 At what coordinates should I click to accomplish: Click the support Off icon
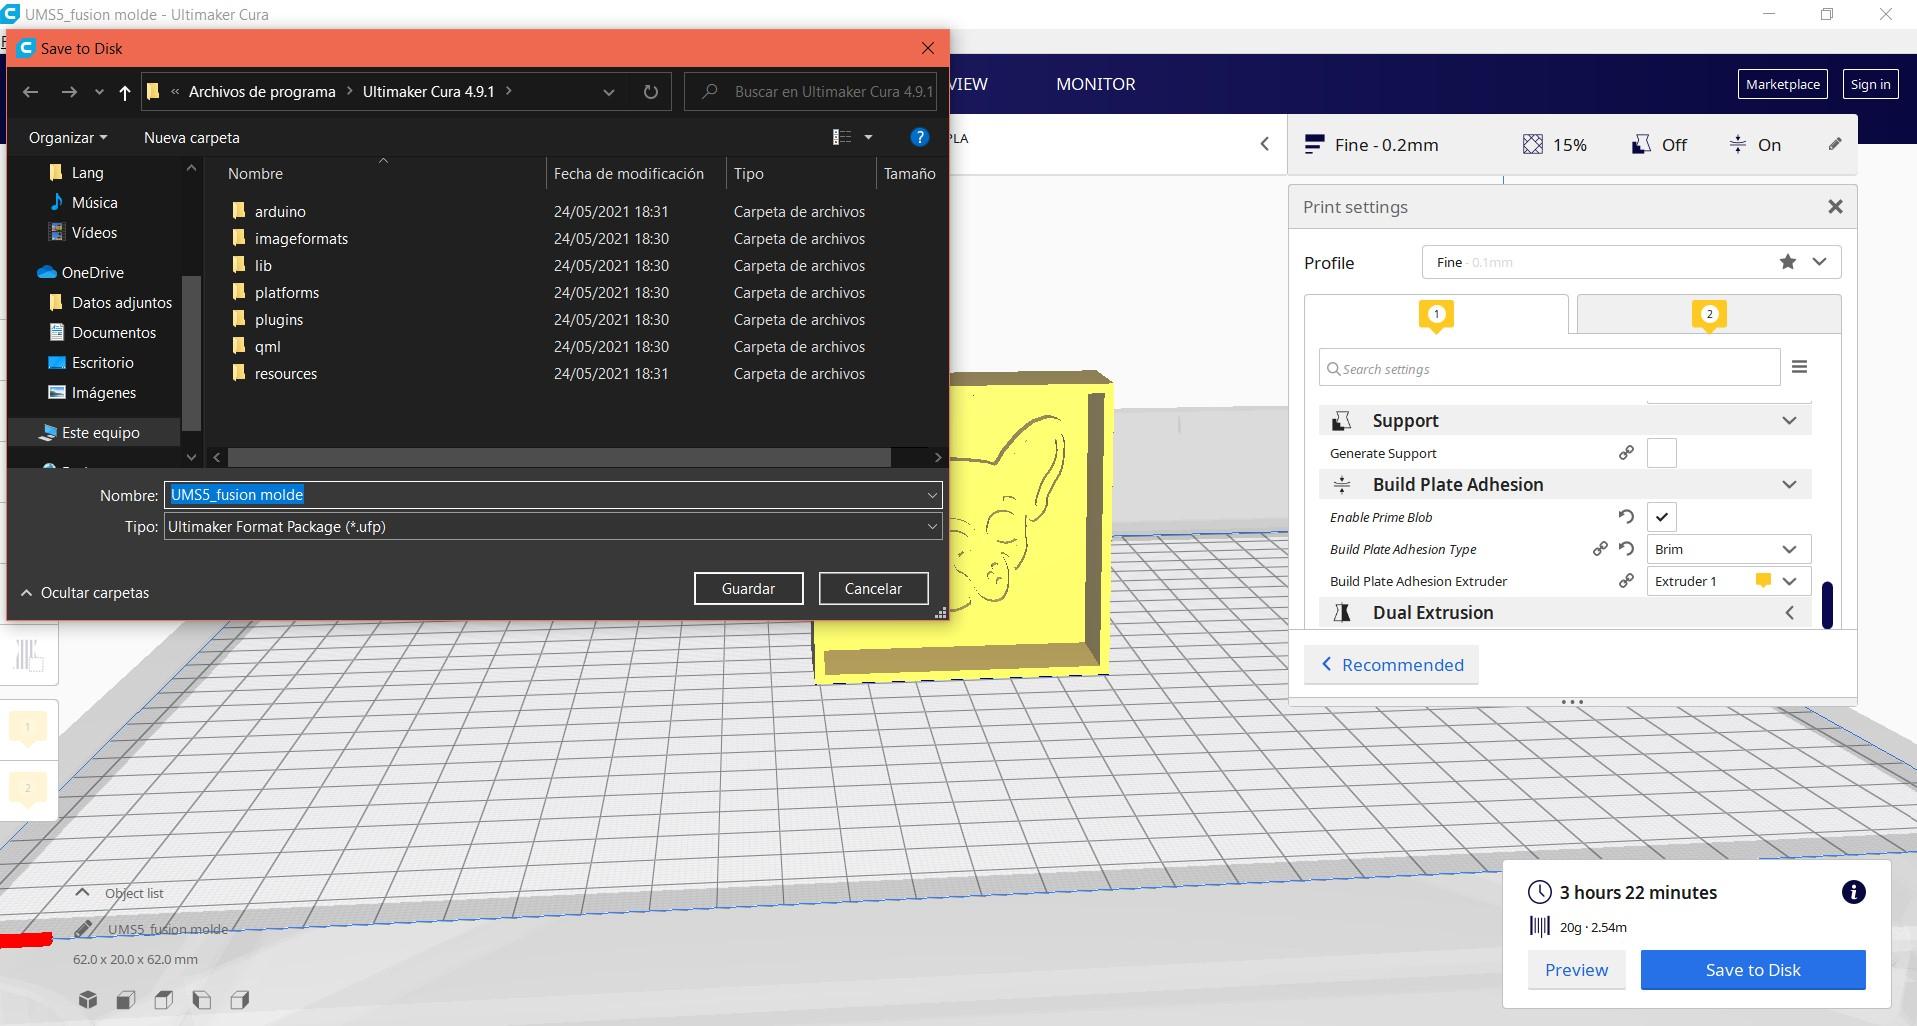point(1641,144)
